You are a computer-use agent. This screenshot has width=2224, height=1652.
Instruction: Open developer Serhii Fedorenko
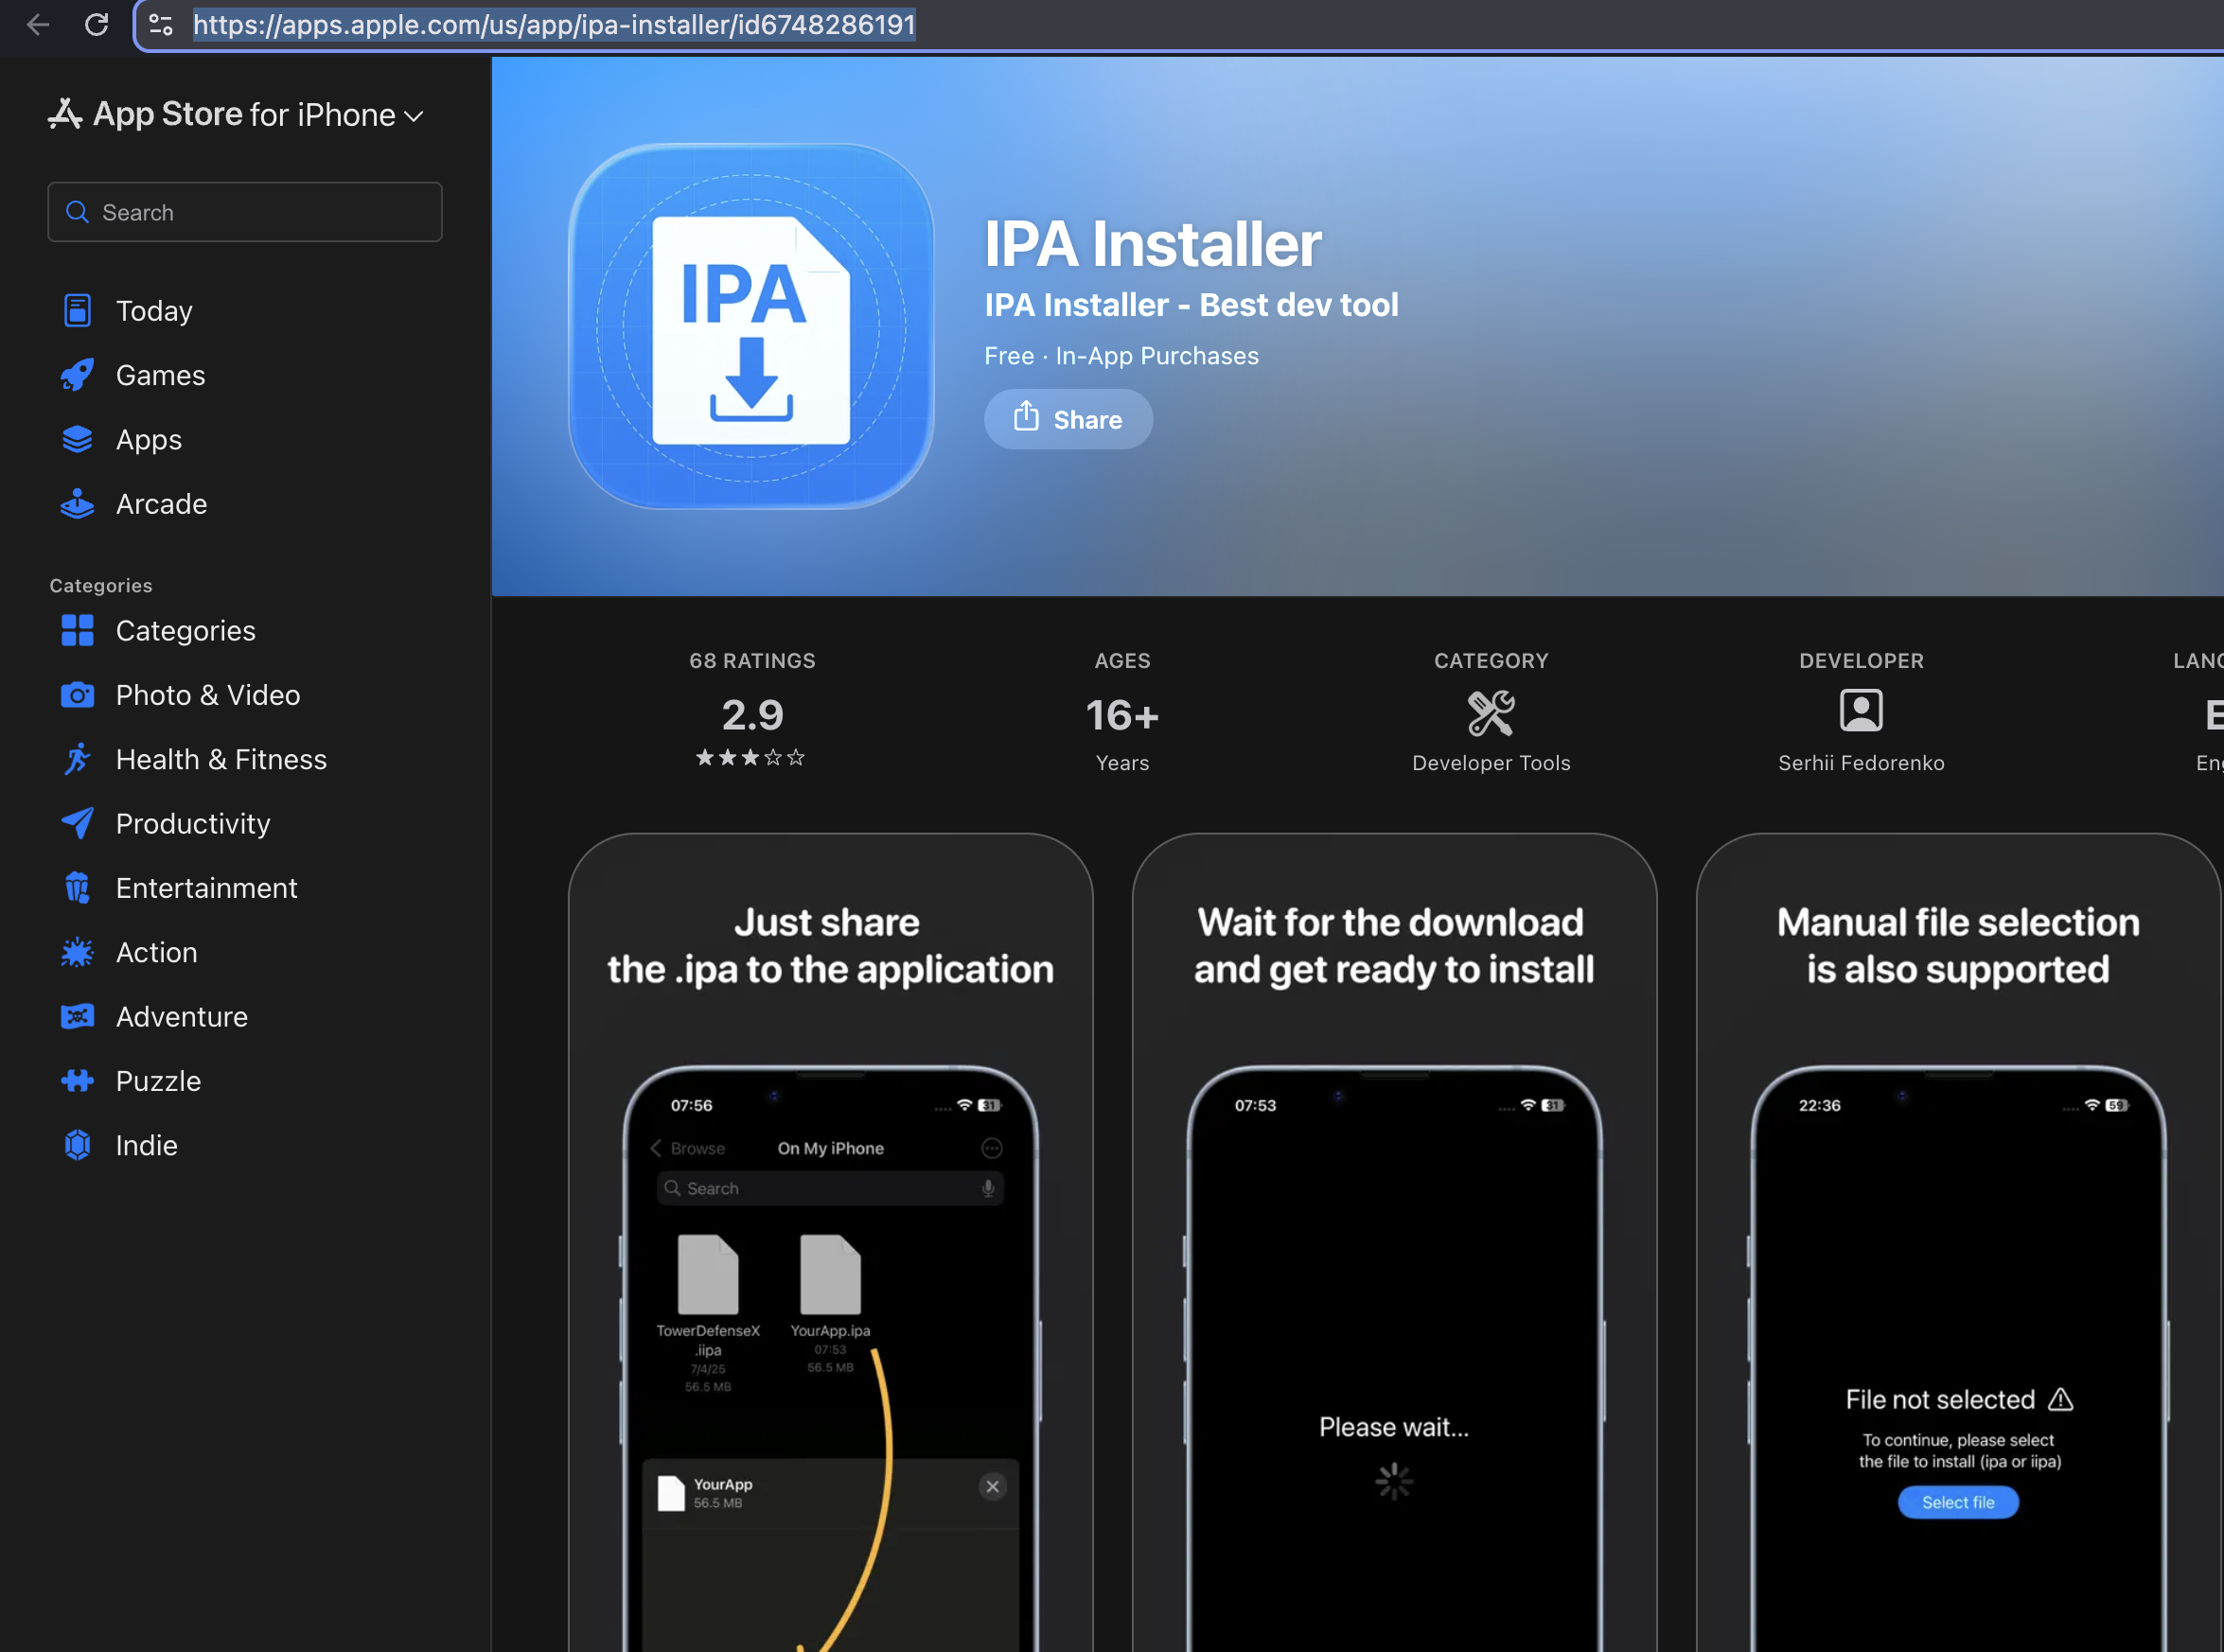(1860, 762)
